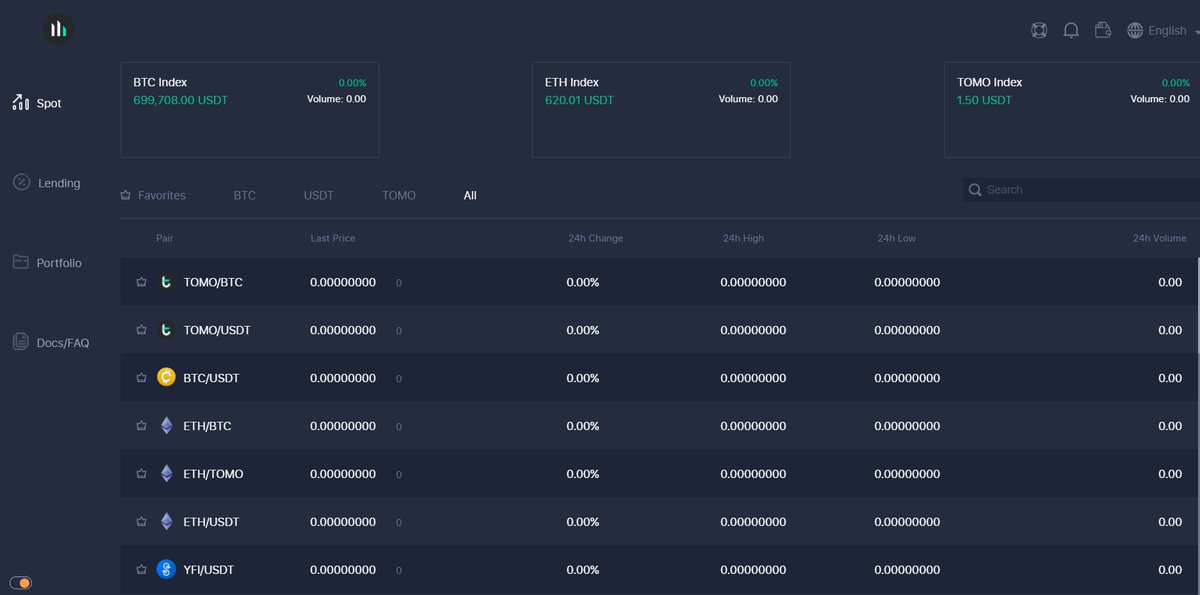This screenshot has height=595, width=1200.
Task: Favorite the ETH/TOMO pair
Action: 141,474
